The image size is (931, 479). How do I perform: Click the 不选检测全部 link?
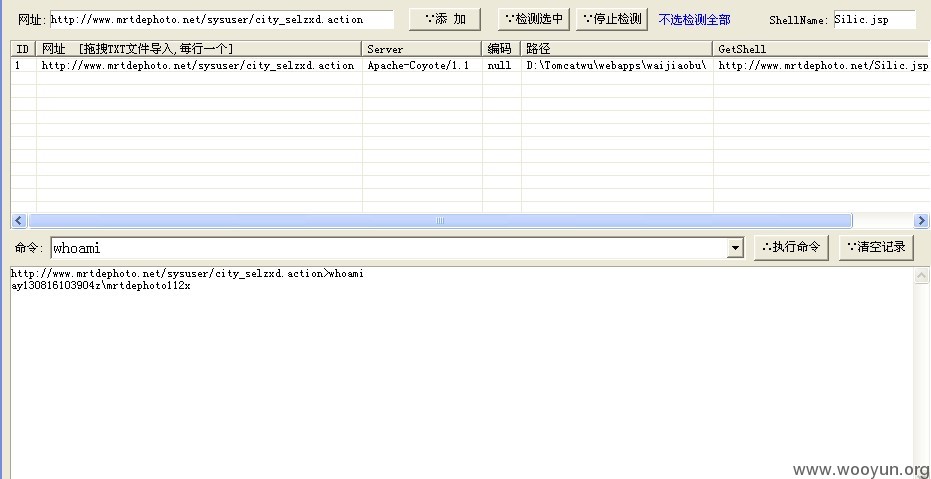click(x=694, y=20)
